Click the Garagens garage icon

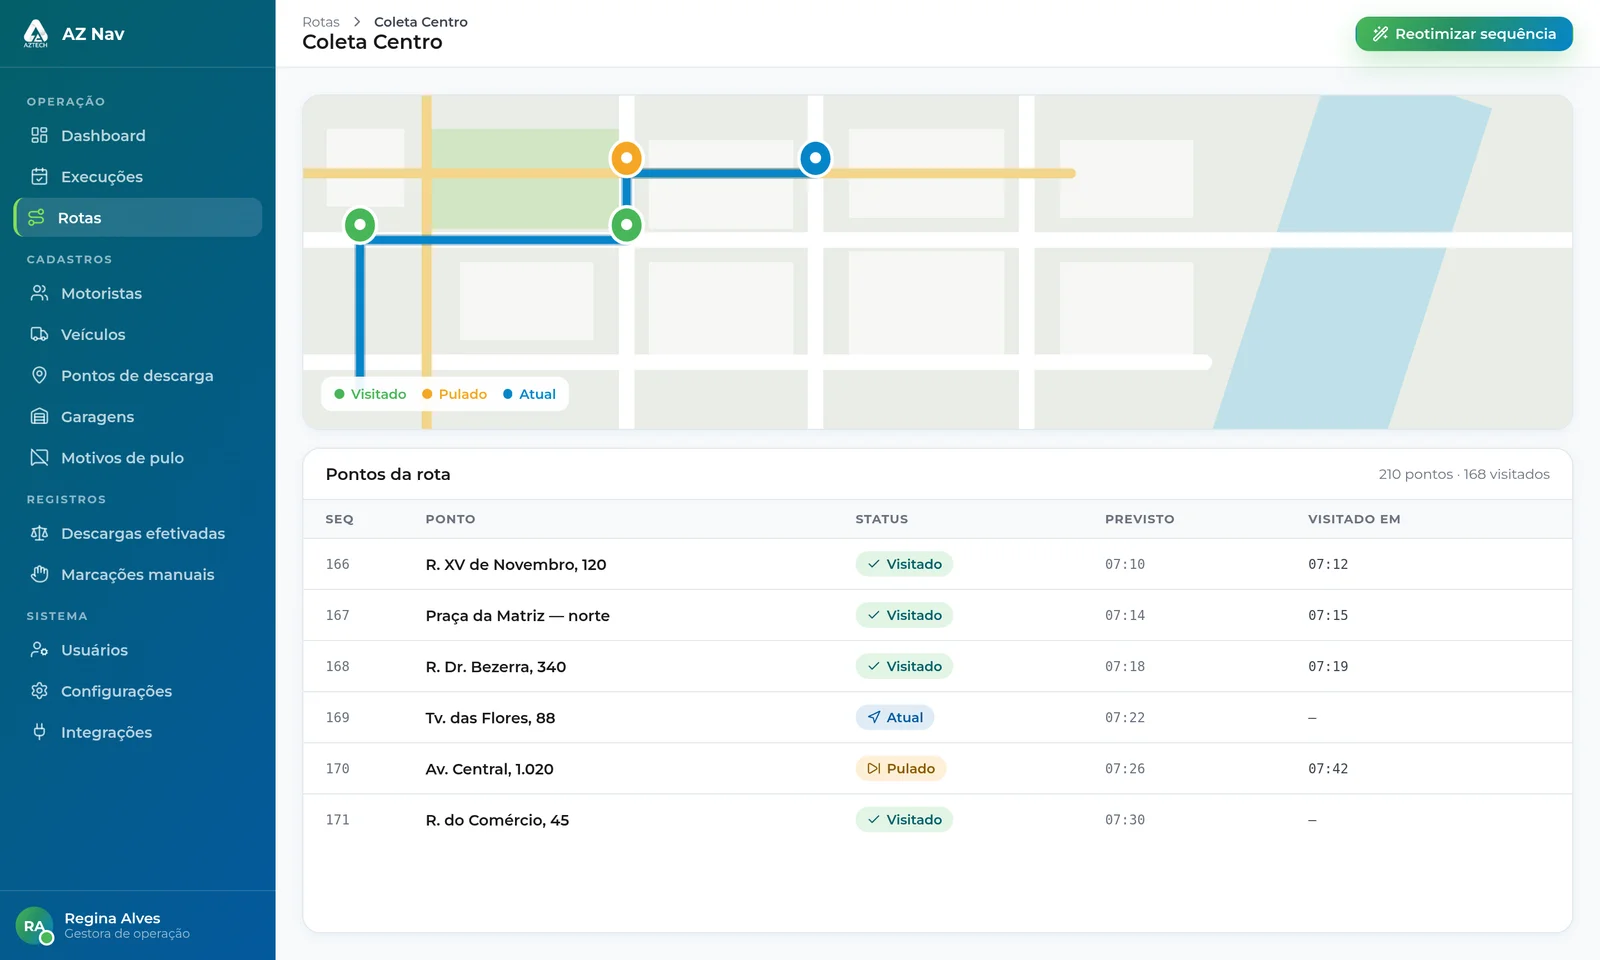pos(39,416)
